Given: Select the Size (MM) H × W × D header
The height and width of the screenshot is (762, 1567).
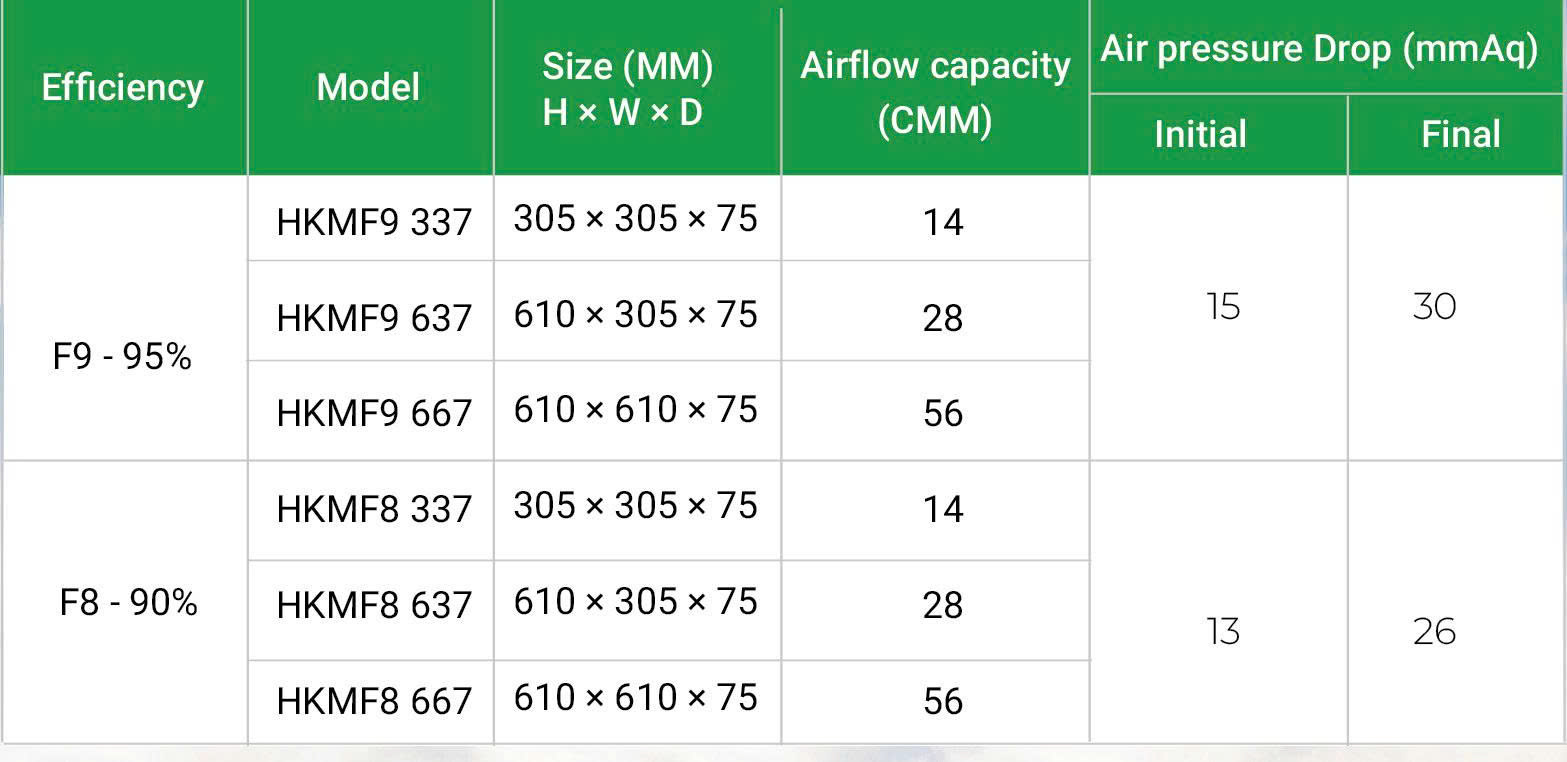Looking at the screenshot, I should [628, 90].
